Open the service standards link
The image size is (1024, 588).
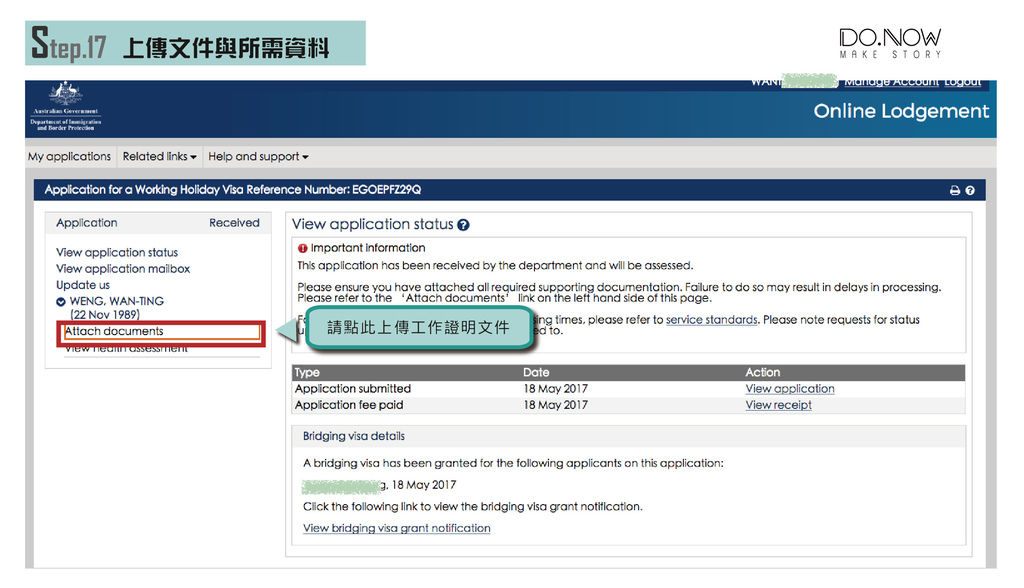click(711, 319)
